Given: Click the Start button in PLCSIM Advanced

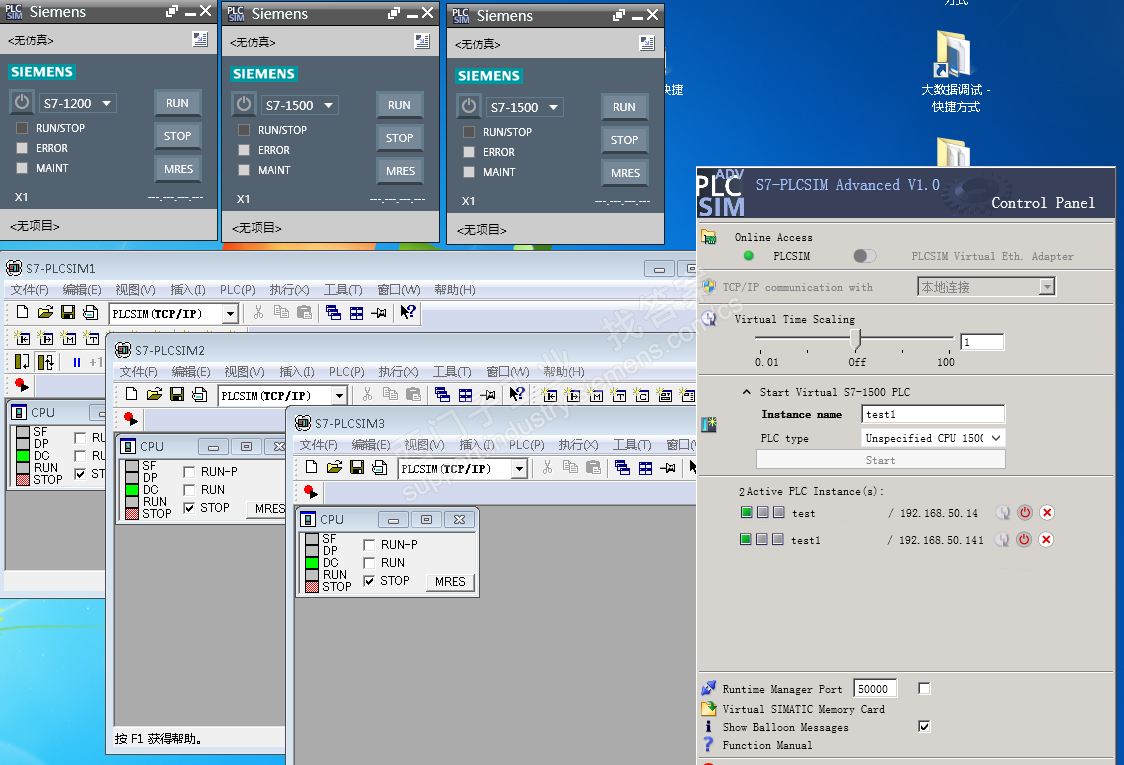Looking at the screenshot, I should click(880, 460).
